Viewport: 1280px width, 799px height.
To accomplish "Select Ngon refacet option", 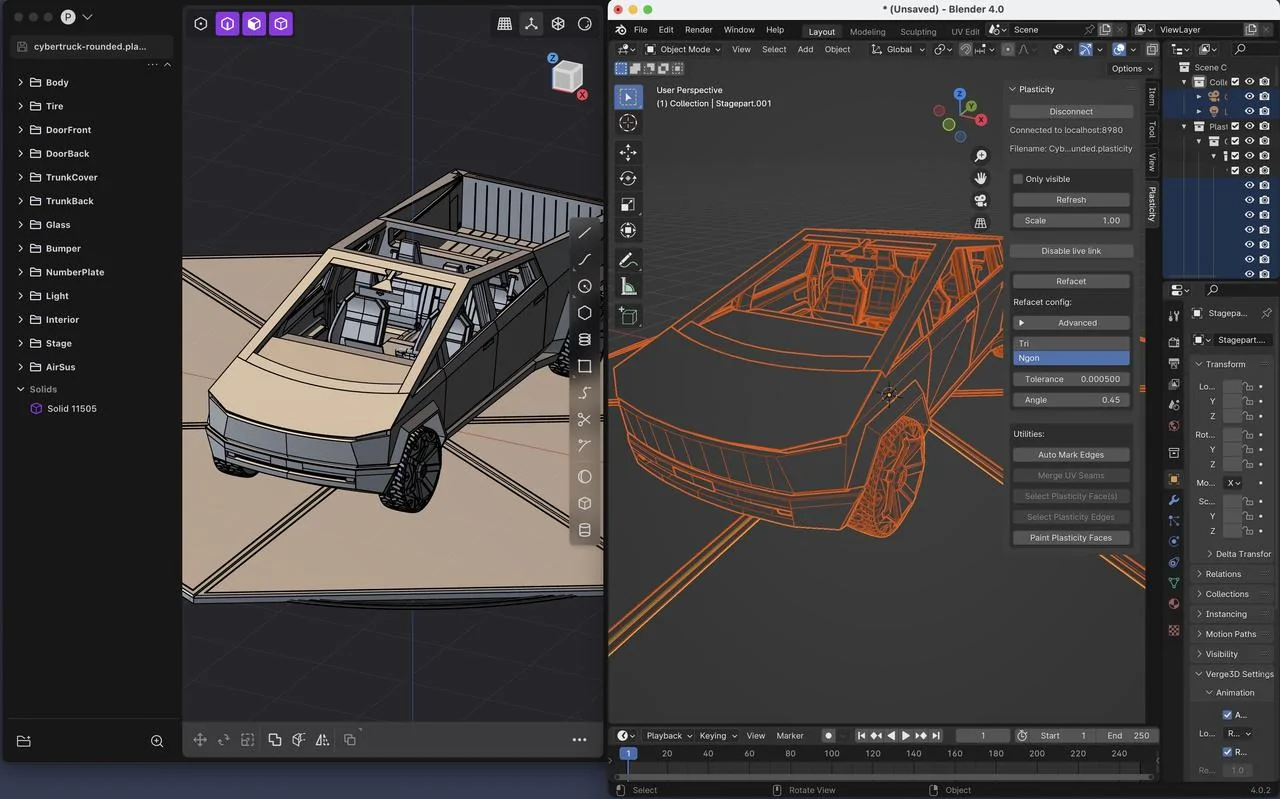I will pyautogui.click(x=1071, y=357).
